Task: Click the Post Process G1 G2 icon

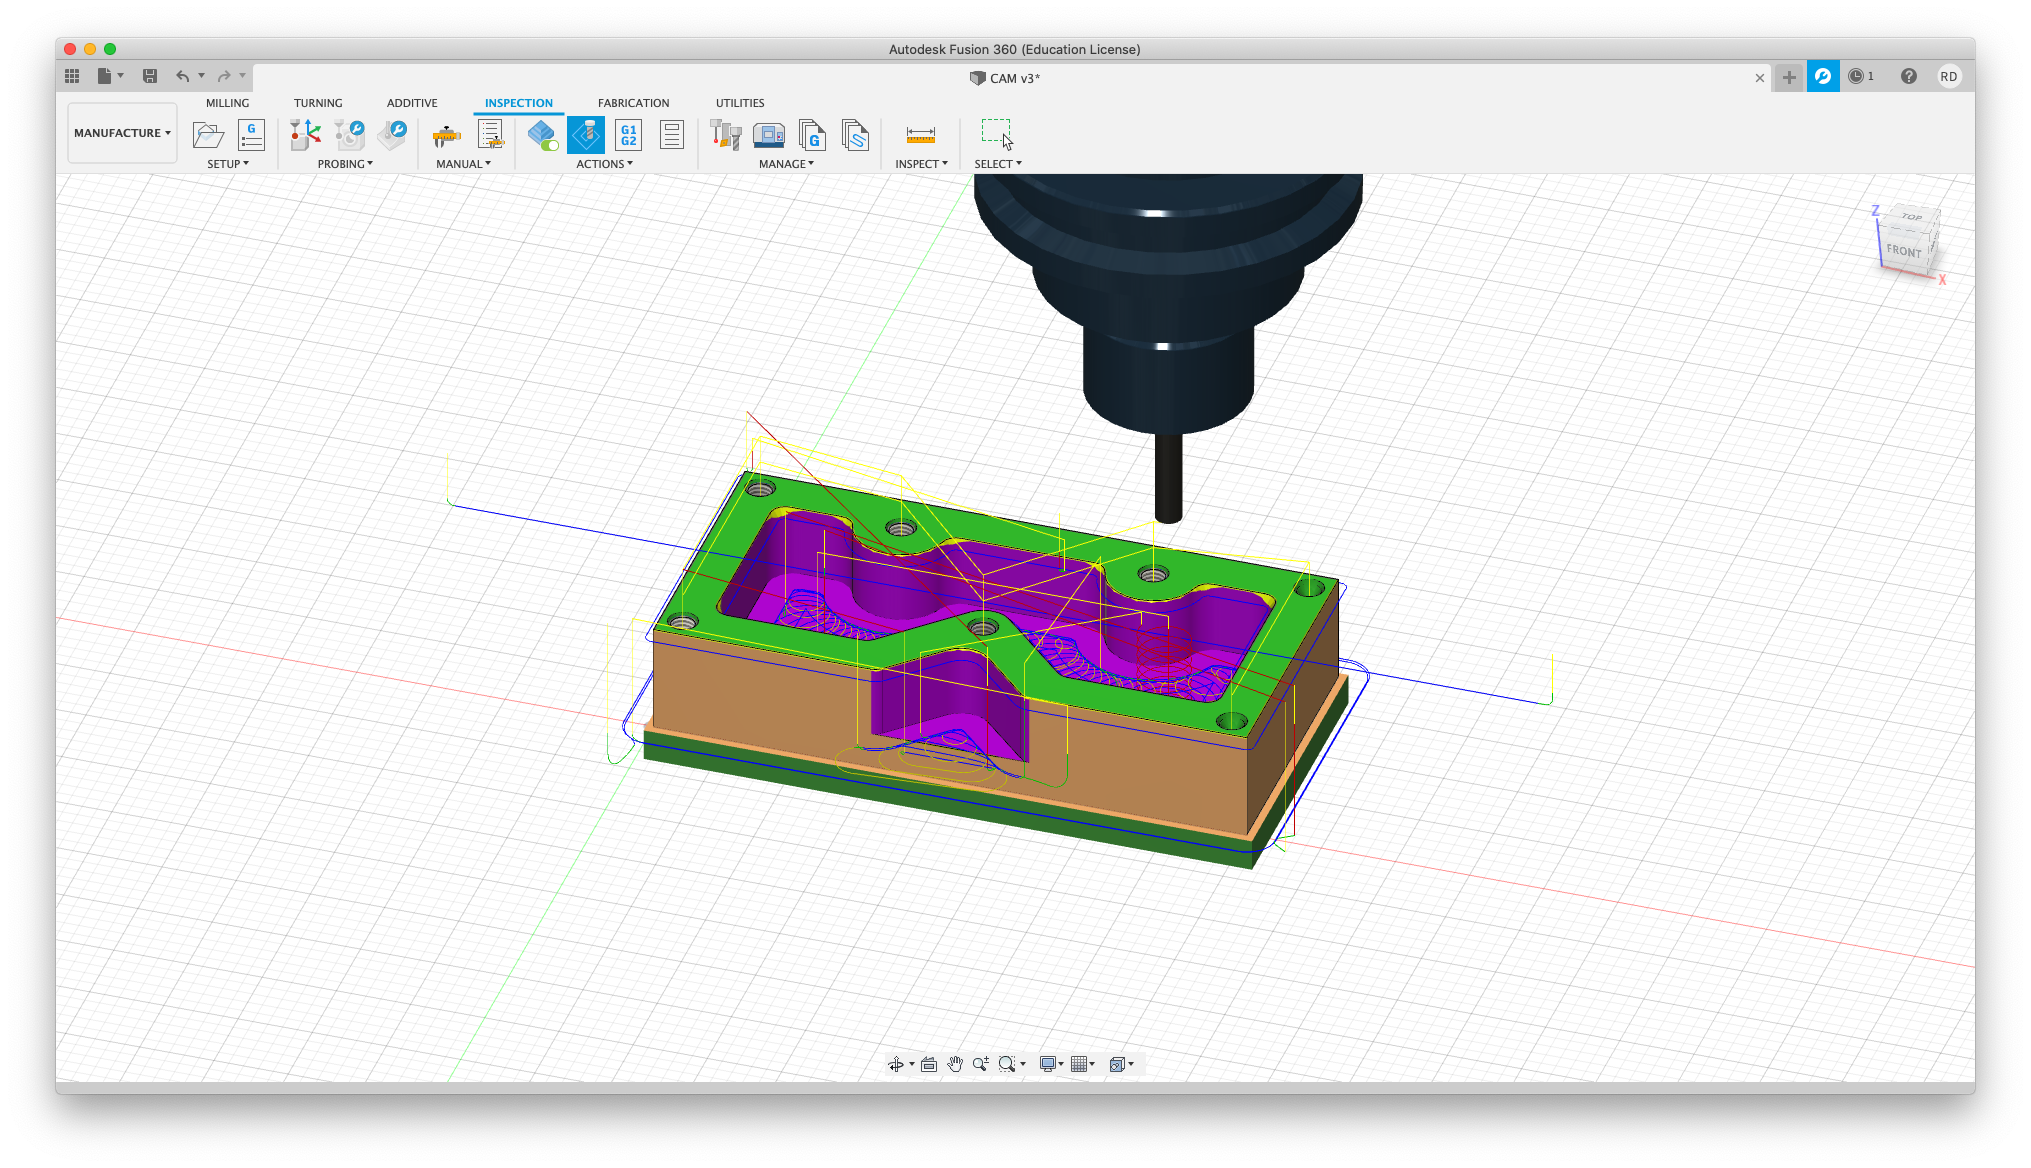Action: point(629,134)
